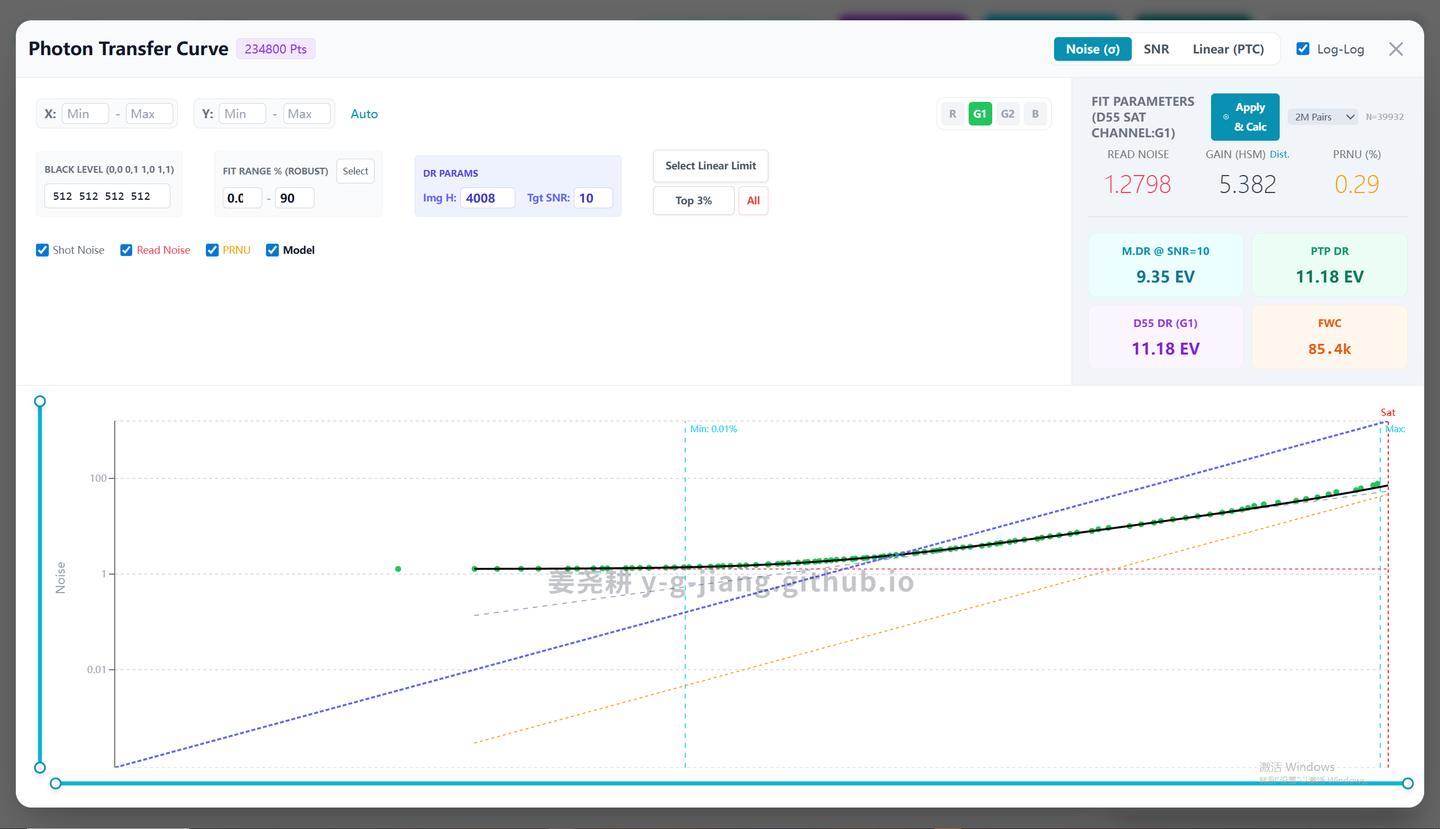
Task: Click the 234800 Pts badge
Action: point(276,49)
